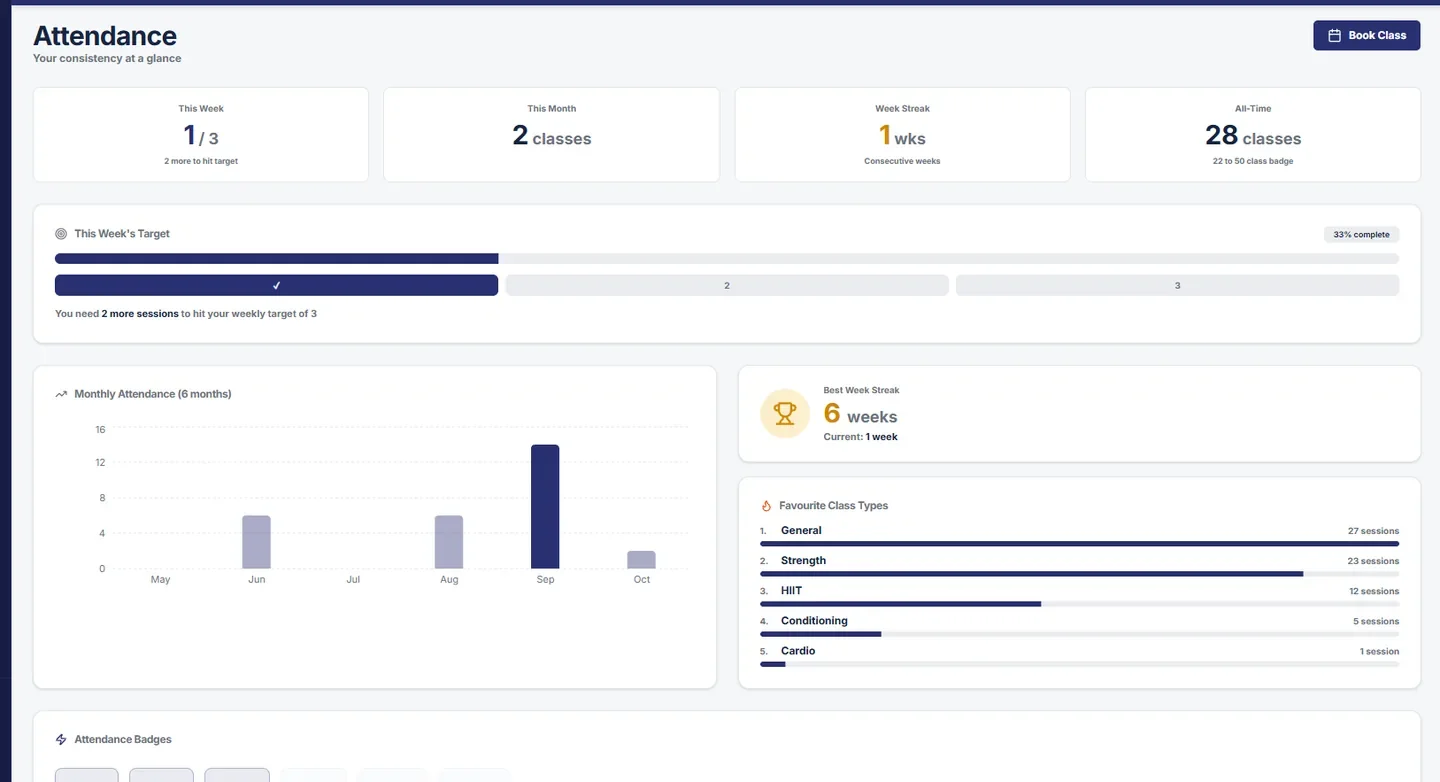The width and height of the screenshot is (1440, 782).
Task: Select the General class type row
Action: (x=1079, y=536)
